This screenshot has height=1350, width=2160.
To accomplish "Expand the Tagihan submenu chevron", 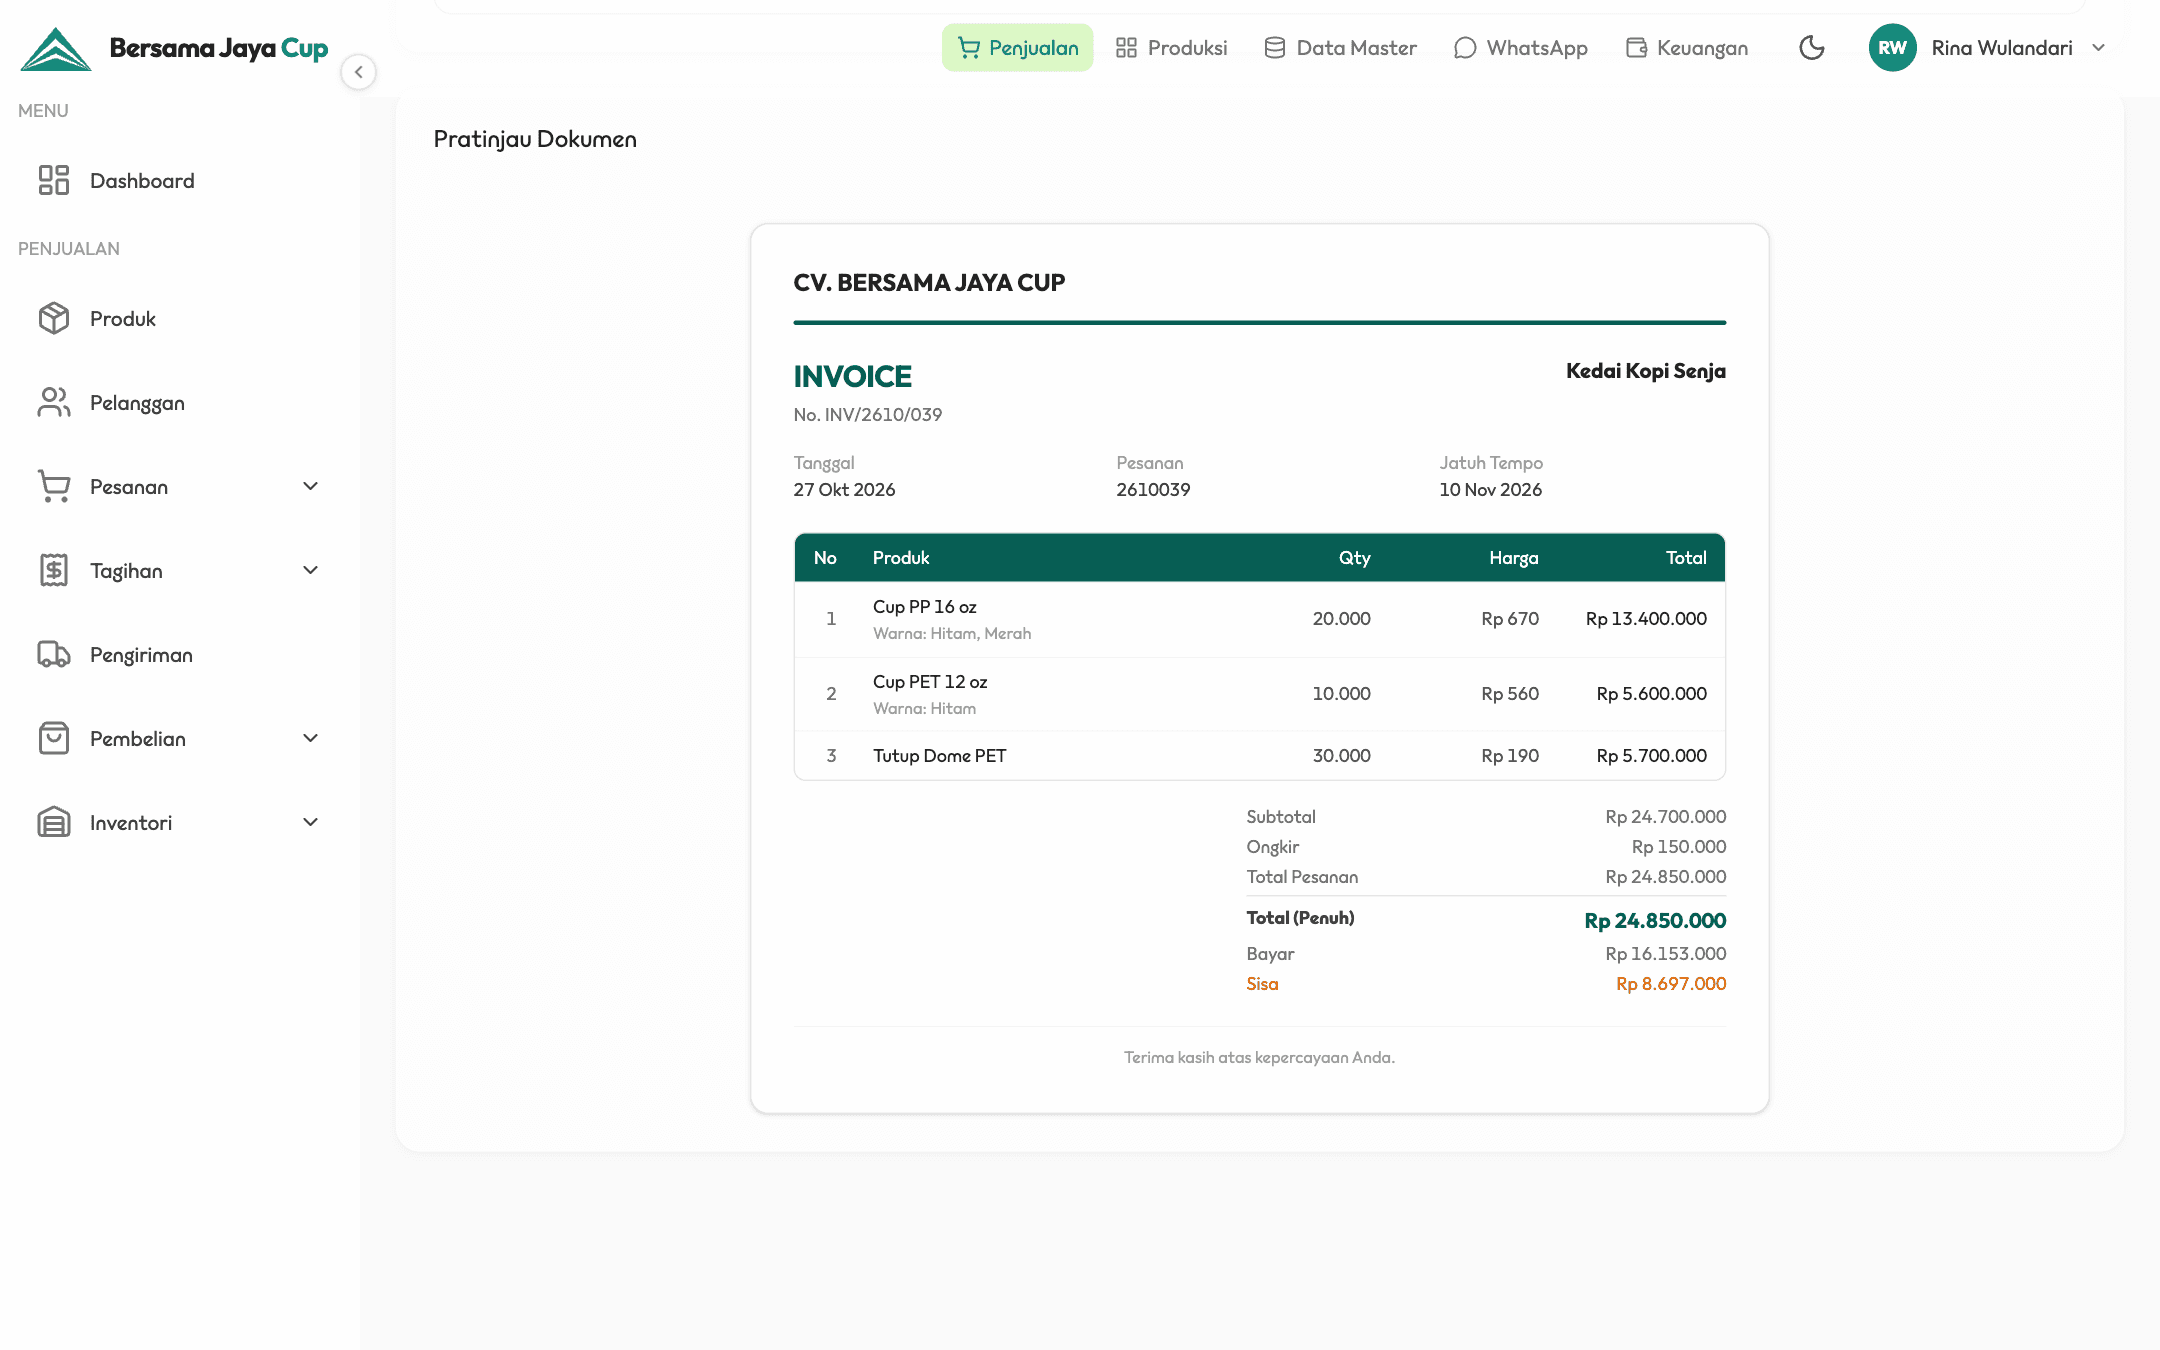I will click(310, 570).
